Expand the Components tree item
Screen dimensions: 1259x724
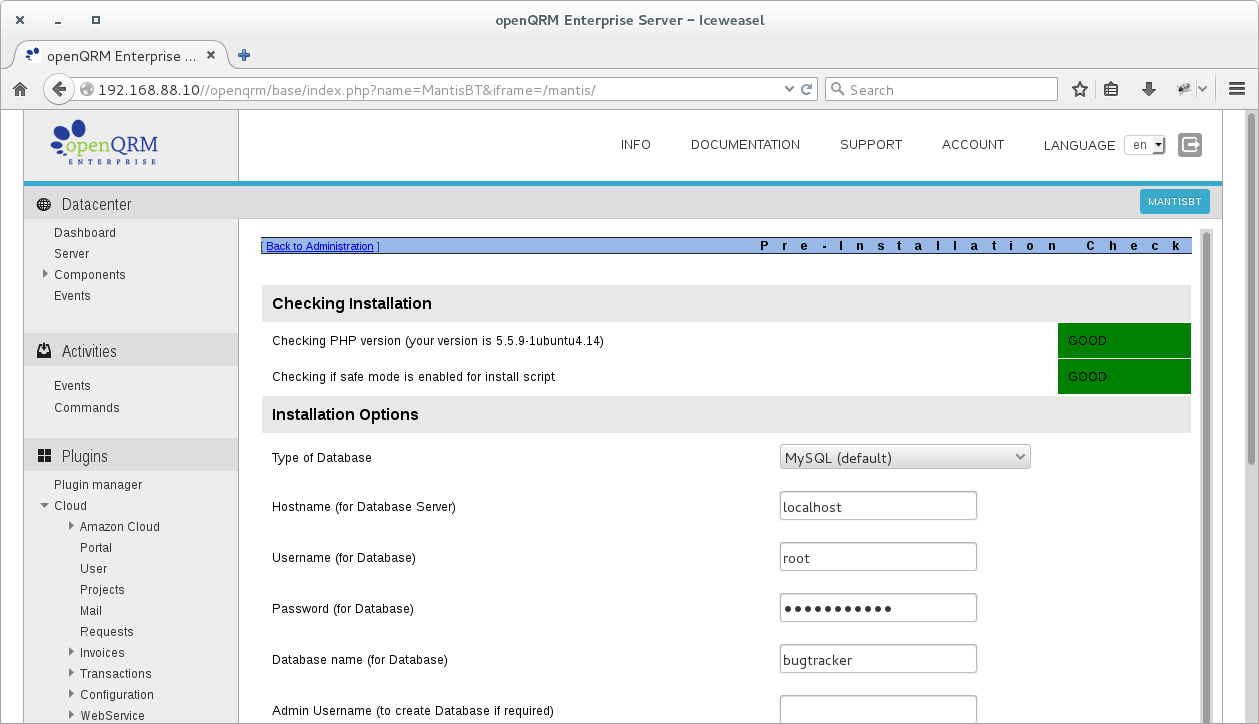coord(45,274)
